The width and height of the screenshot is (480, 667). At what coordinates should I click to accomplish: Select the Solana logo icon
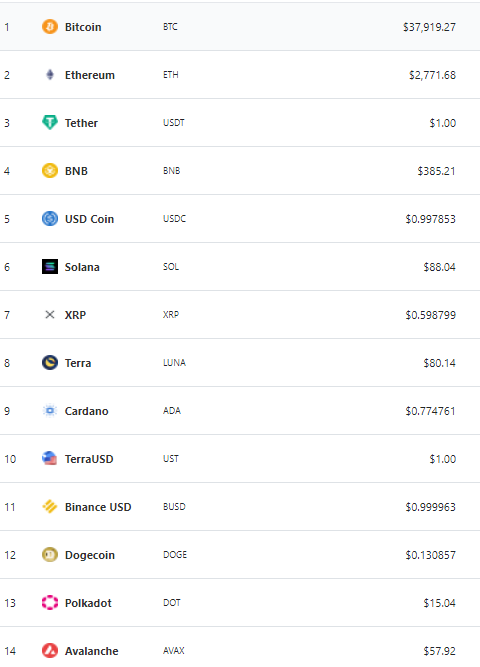(x=50, y=267)
